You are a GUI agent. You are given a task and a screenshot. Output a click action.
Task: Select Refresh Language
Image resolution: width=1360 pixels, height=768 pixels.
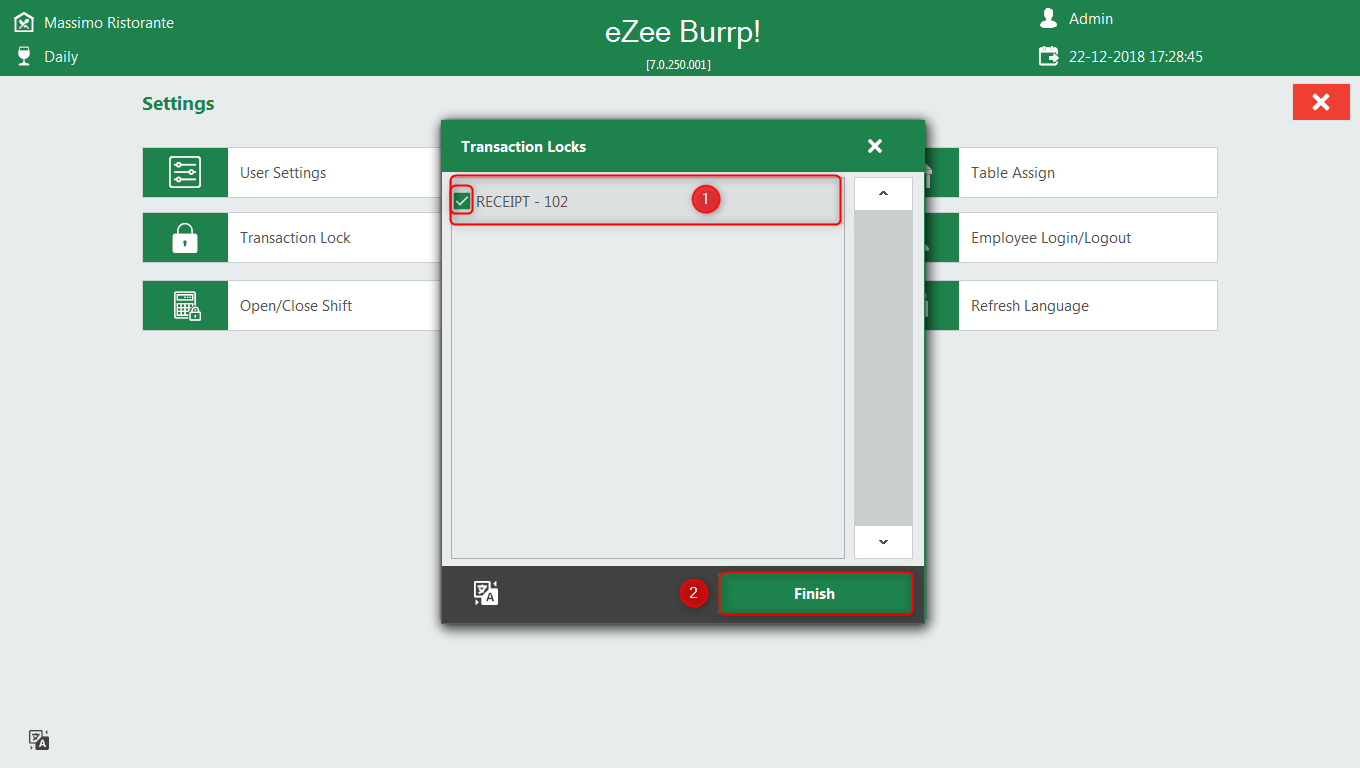point(1071,306)
